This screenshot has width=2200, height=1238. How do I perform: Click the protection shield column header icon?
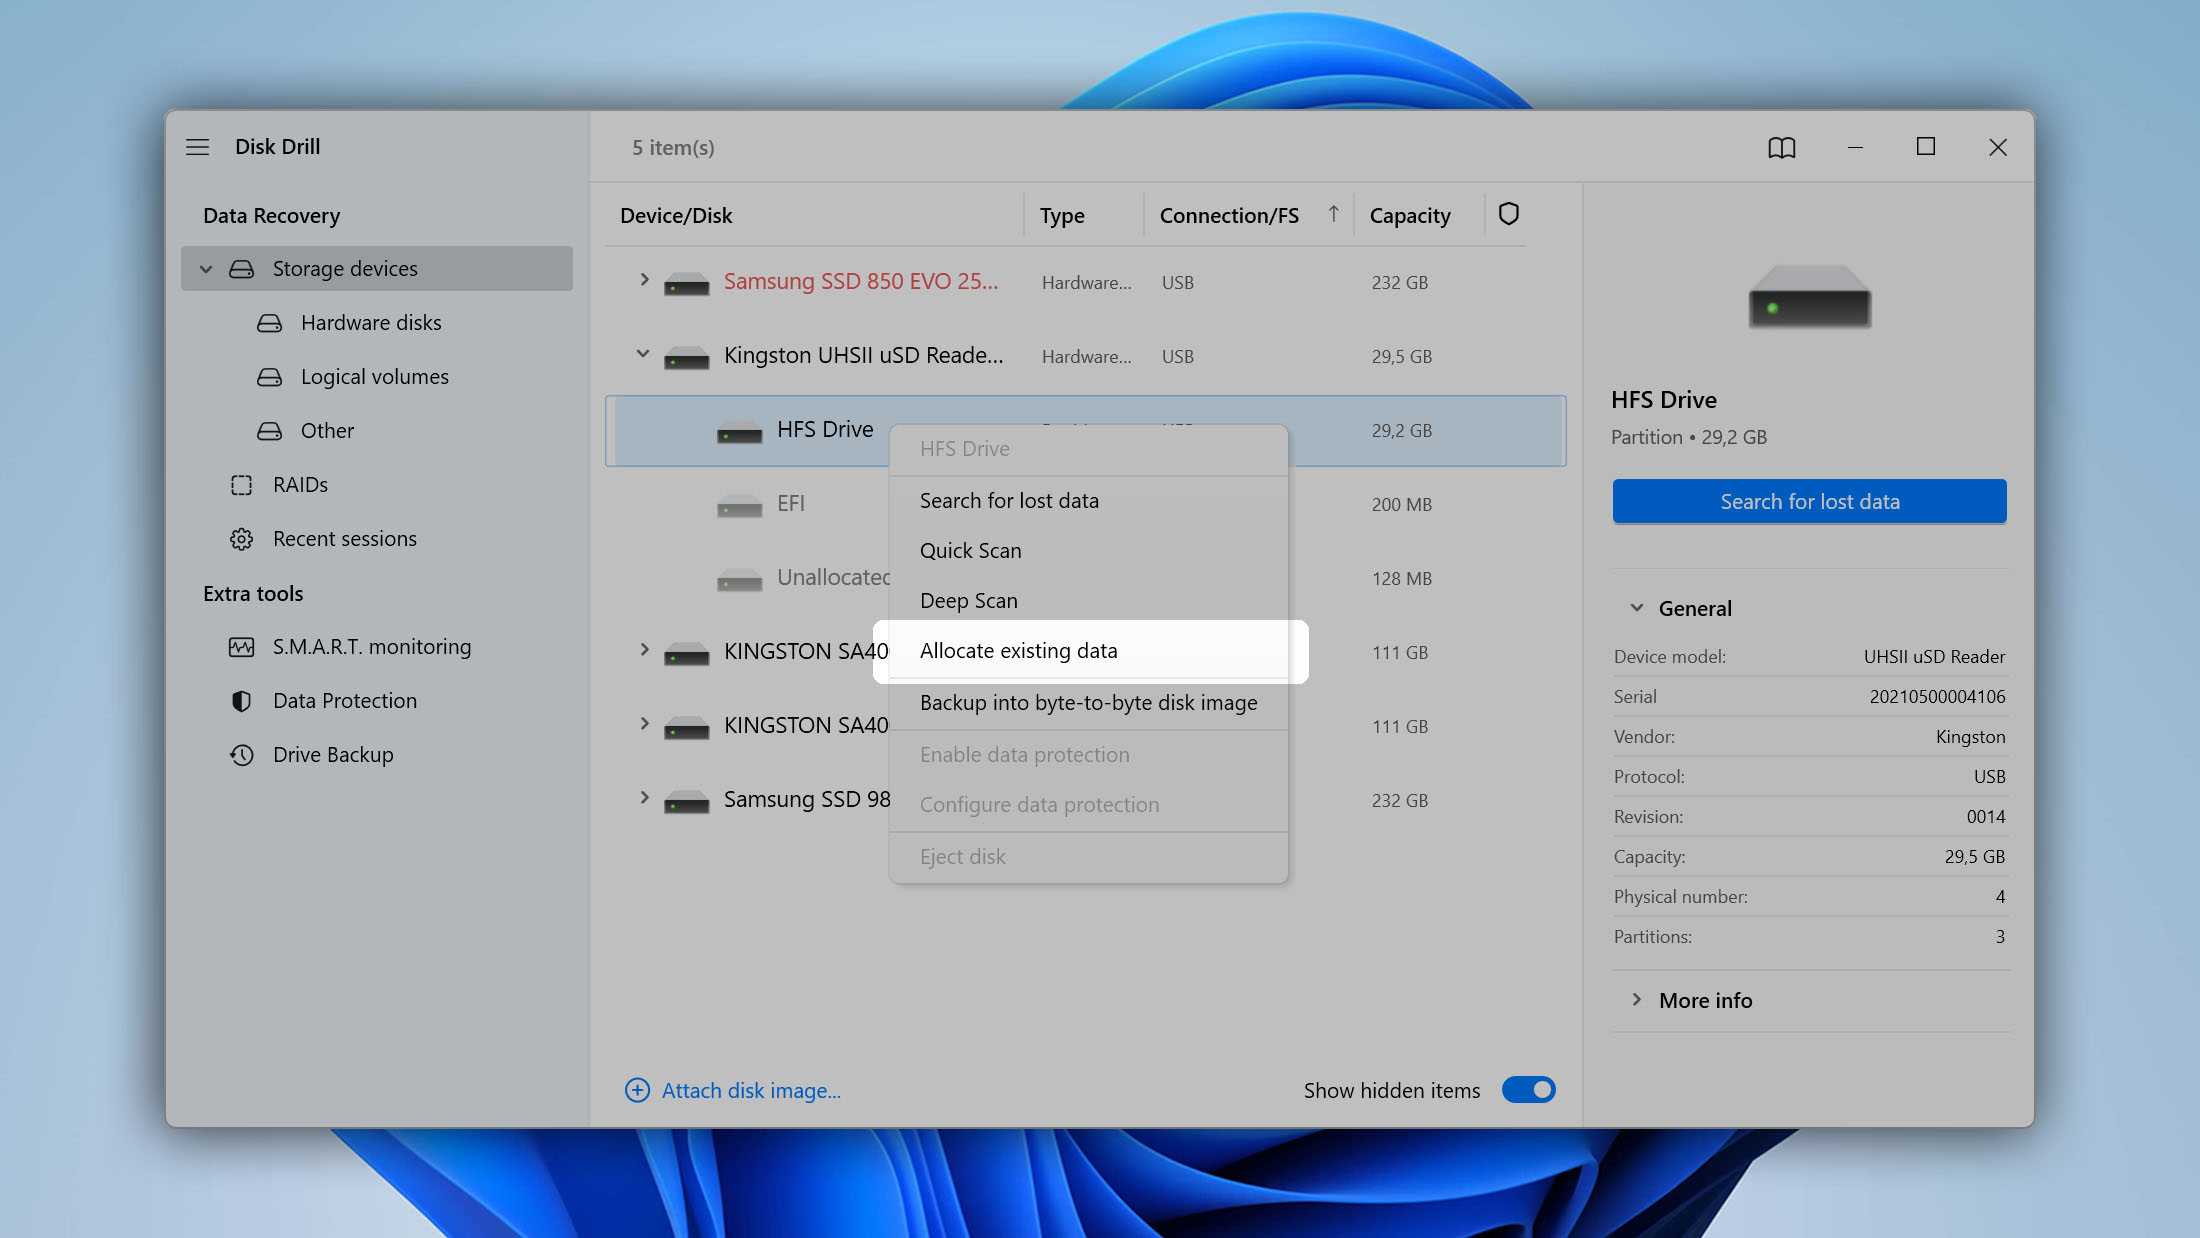click(1509, 214)
